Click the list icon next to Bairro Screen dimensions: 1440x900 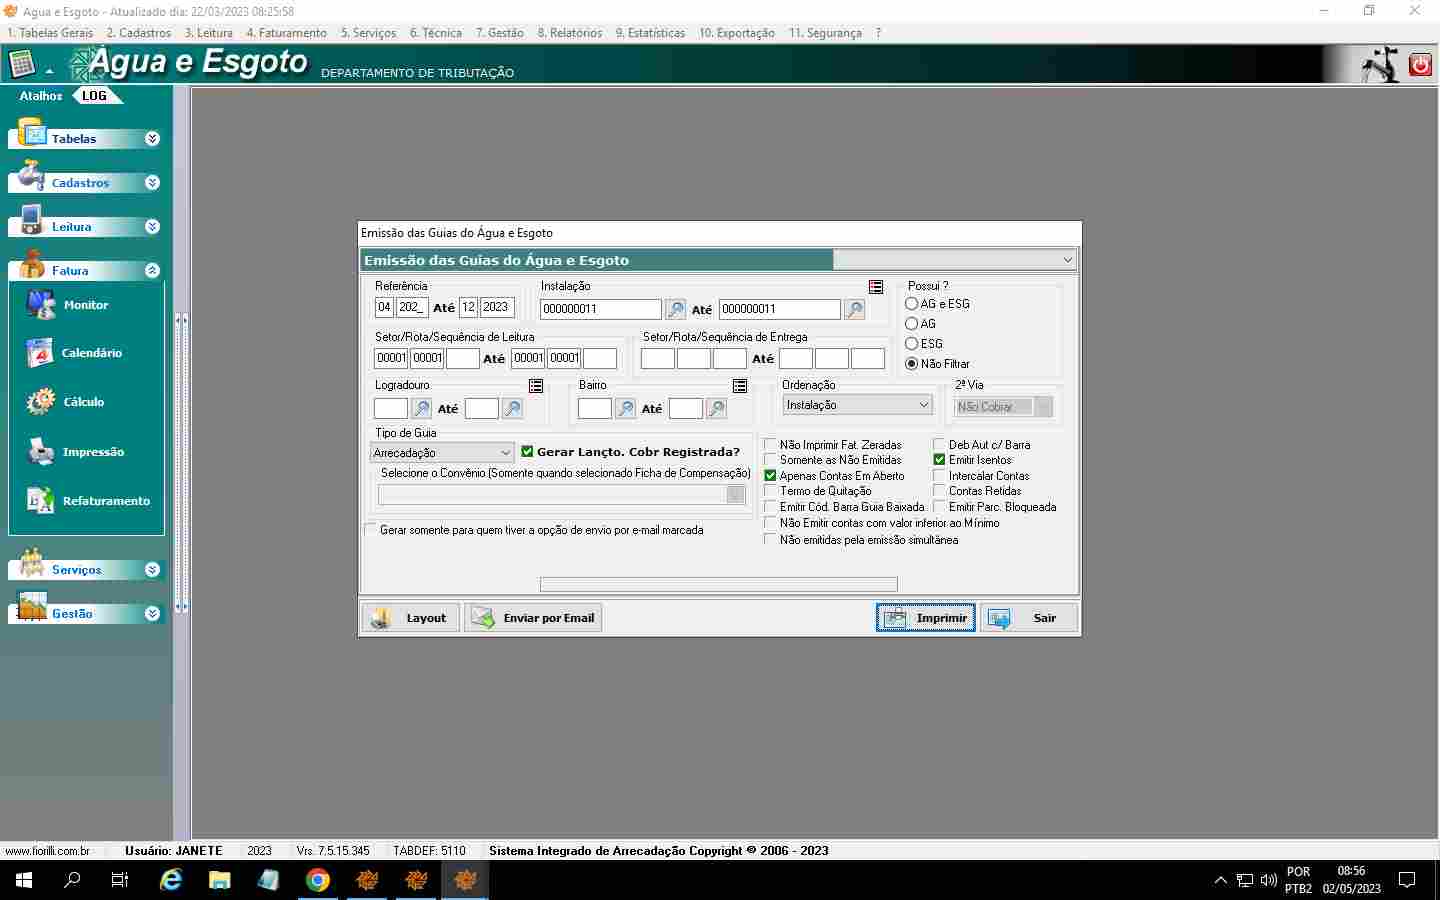(x=740, y=386)
